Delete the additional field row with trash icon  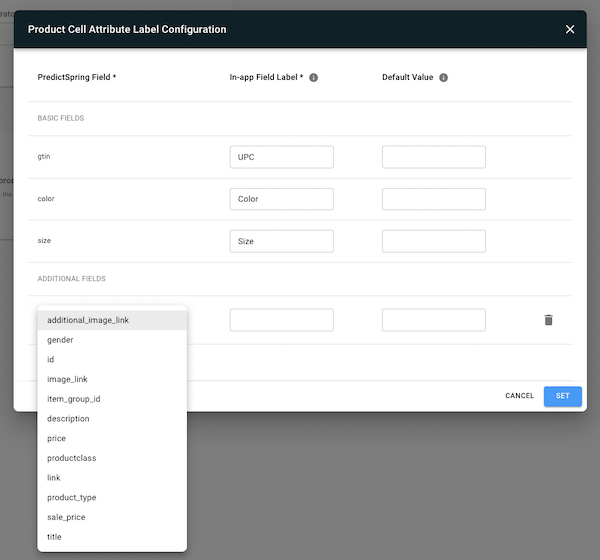coord(548,320)
